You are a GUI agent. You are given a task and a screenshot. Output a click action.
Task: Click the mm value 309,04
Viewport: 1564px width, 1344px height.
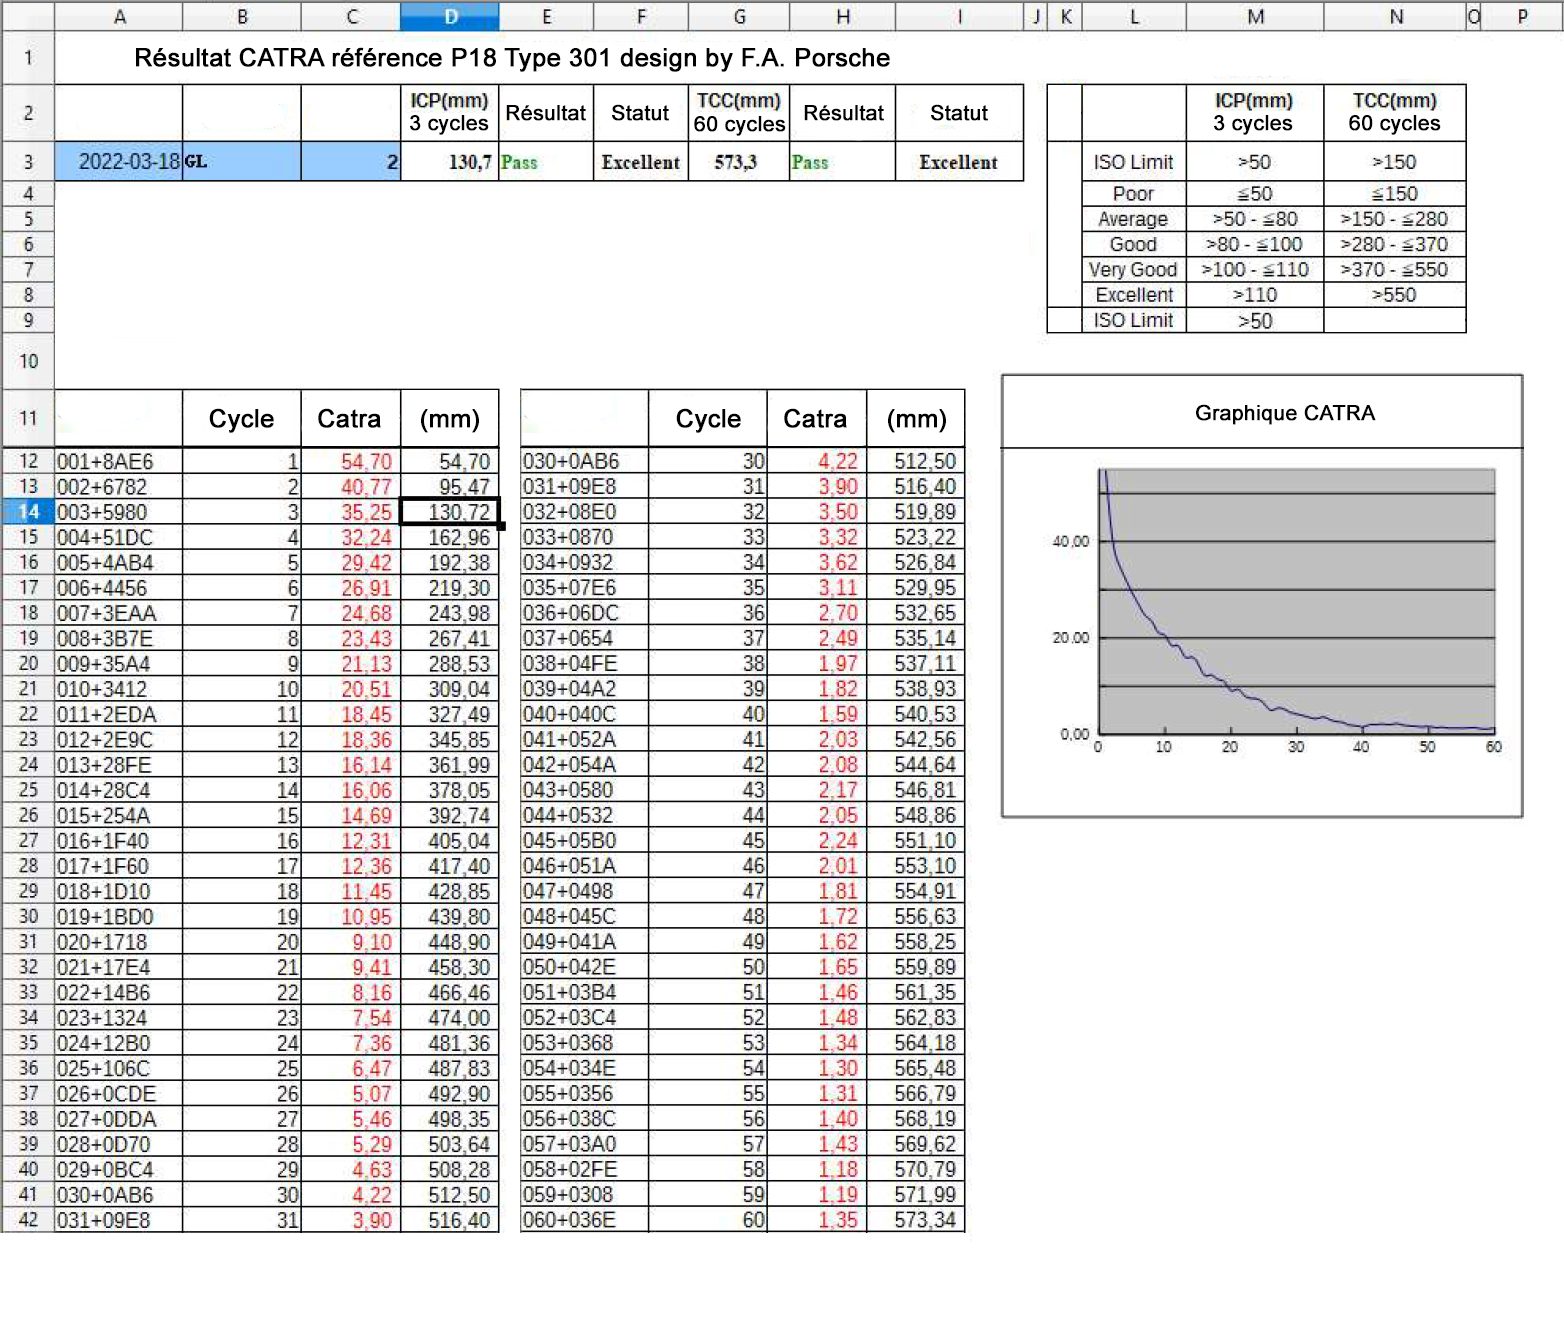click(450, 689)
